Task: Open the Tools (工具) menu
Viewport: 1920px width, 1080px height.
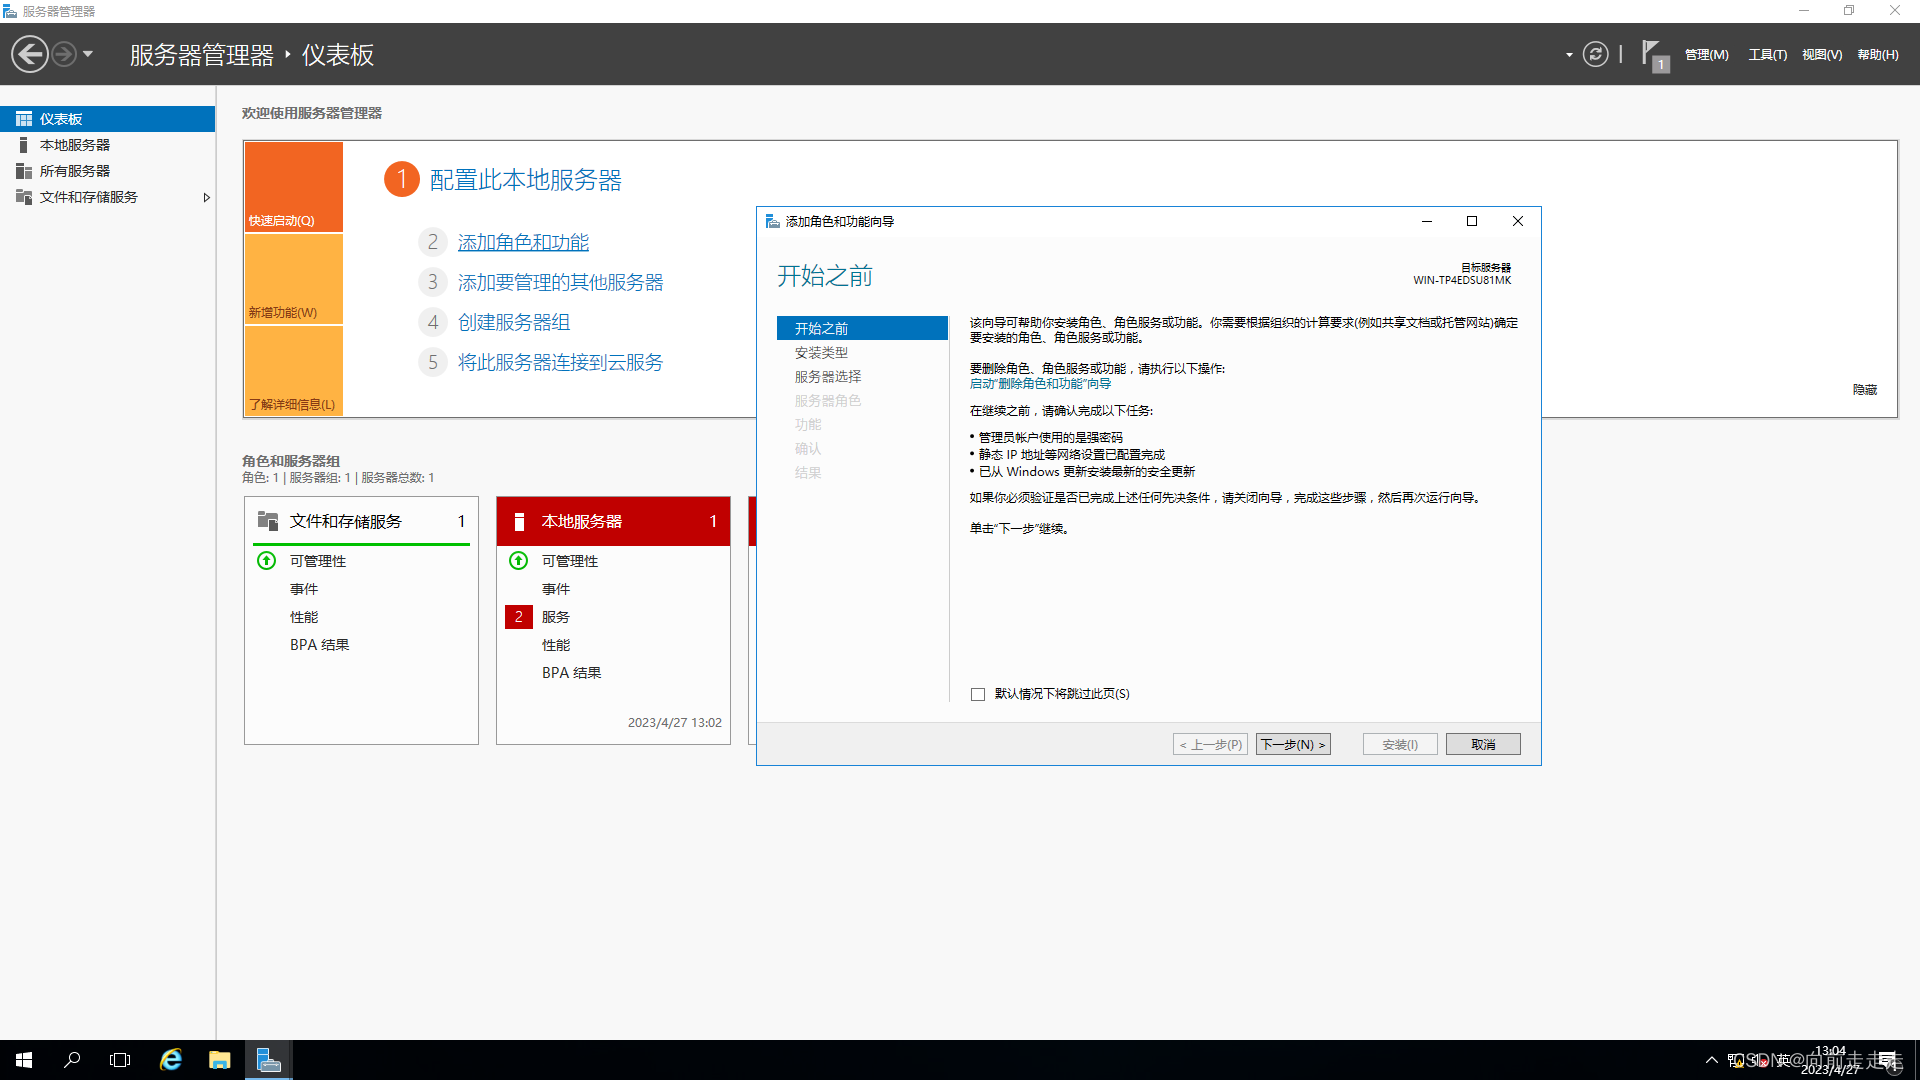Action: point(1767,55)
